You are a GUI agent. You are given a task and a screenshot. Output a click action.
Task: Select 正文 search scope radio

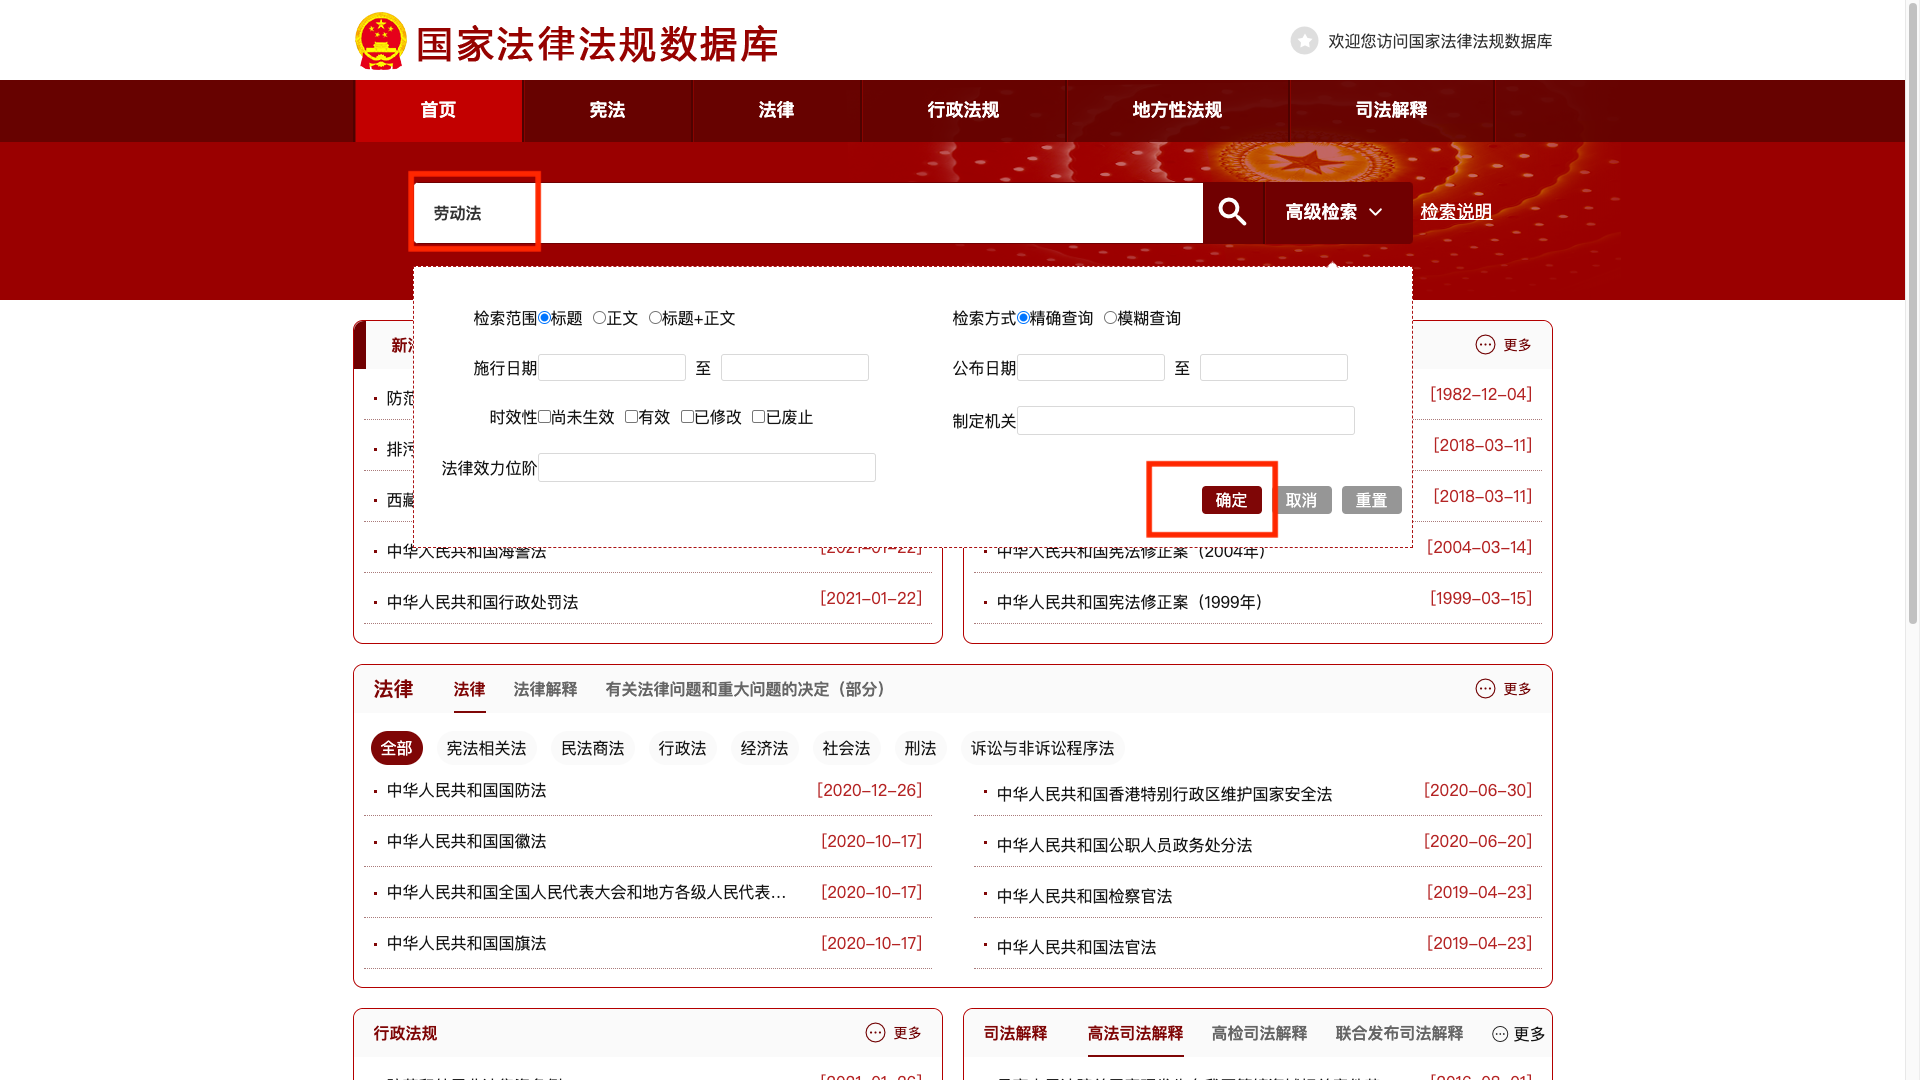pyautogui.click(x=599, y=318)
